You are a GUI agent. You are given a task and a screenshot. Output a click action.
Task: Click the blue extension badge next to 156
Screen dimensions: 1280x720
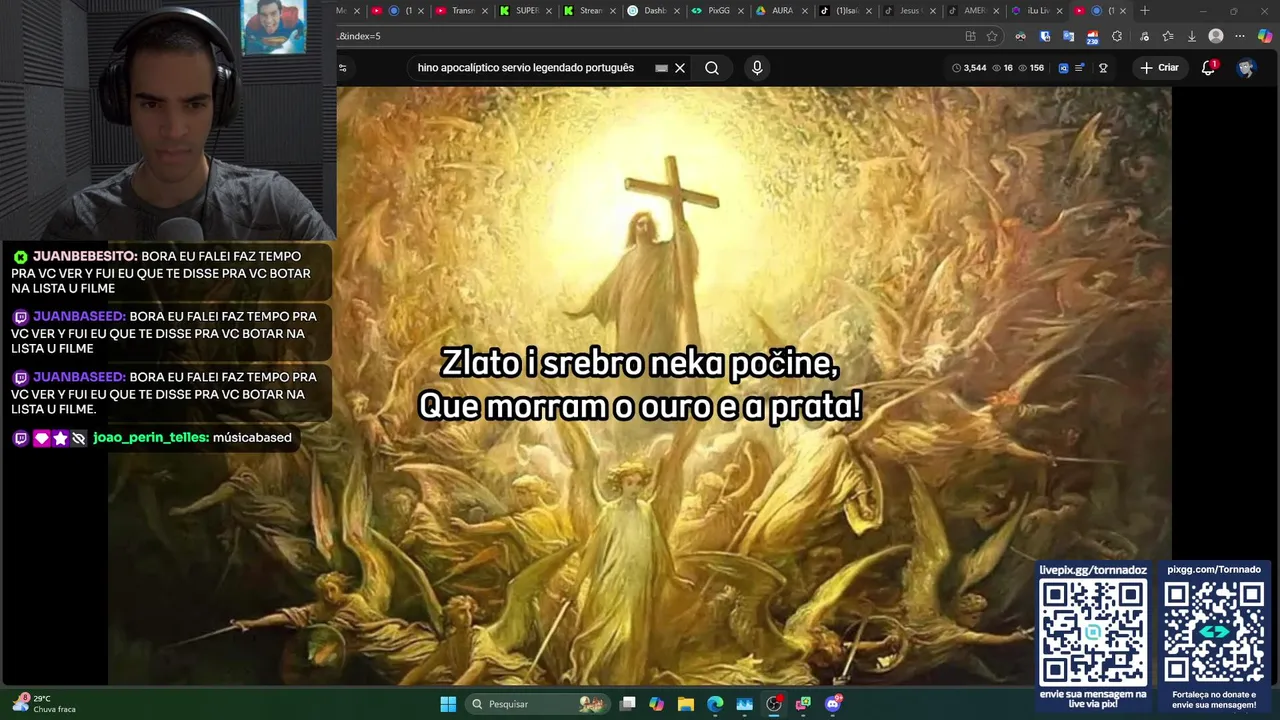1063,68
